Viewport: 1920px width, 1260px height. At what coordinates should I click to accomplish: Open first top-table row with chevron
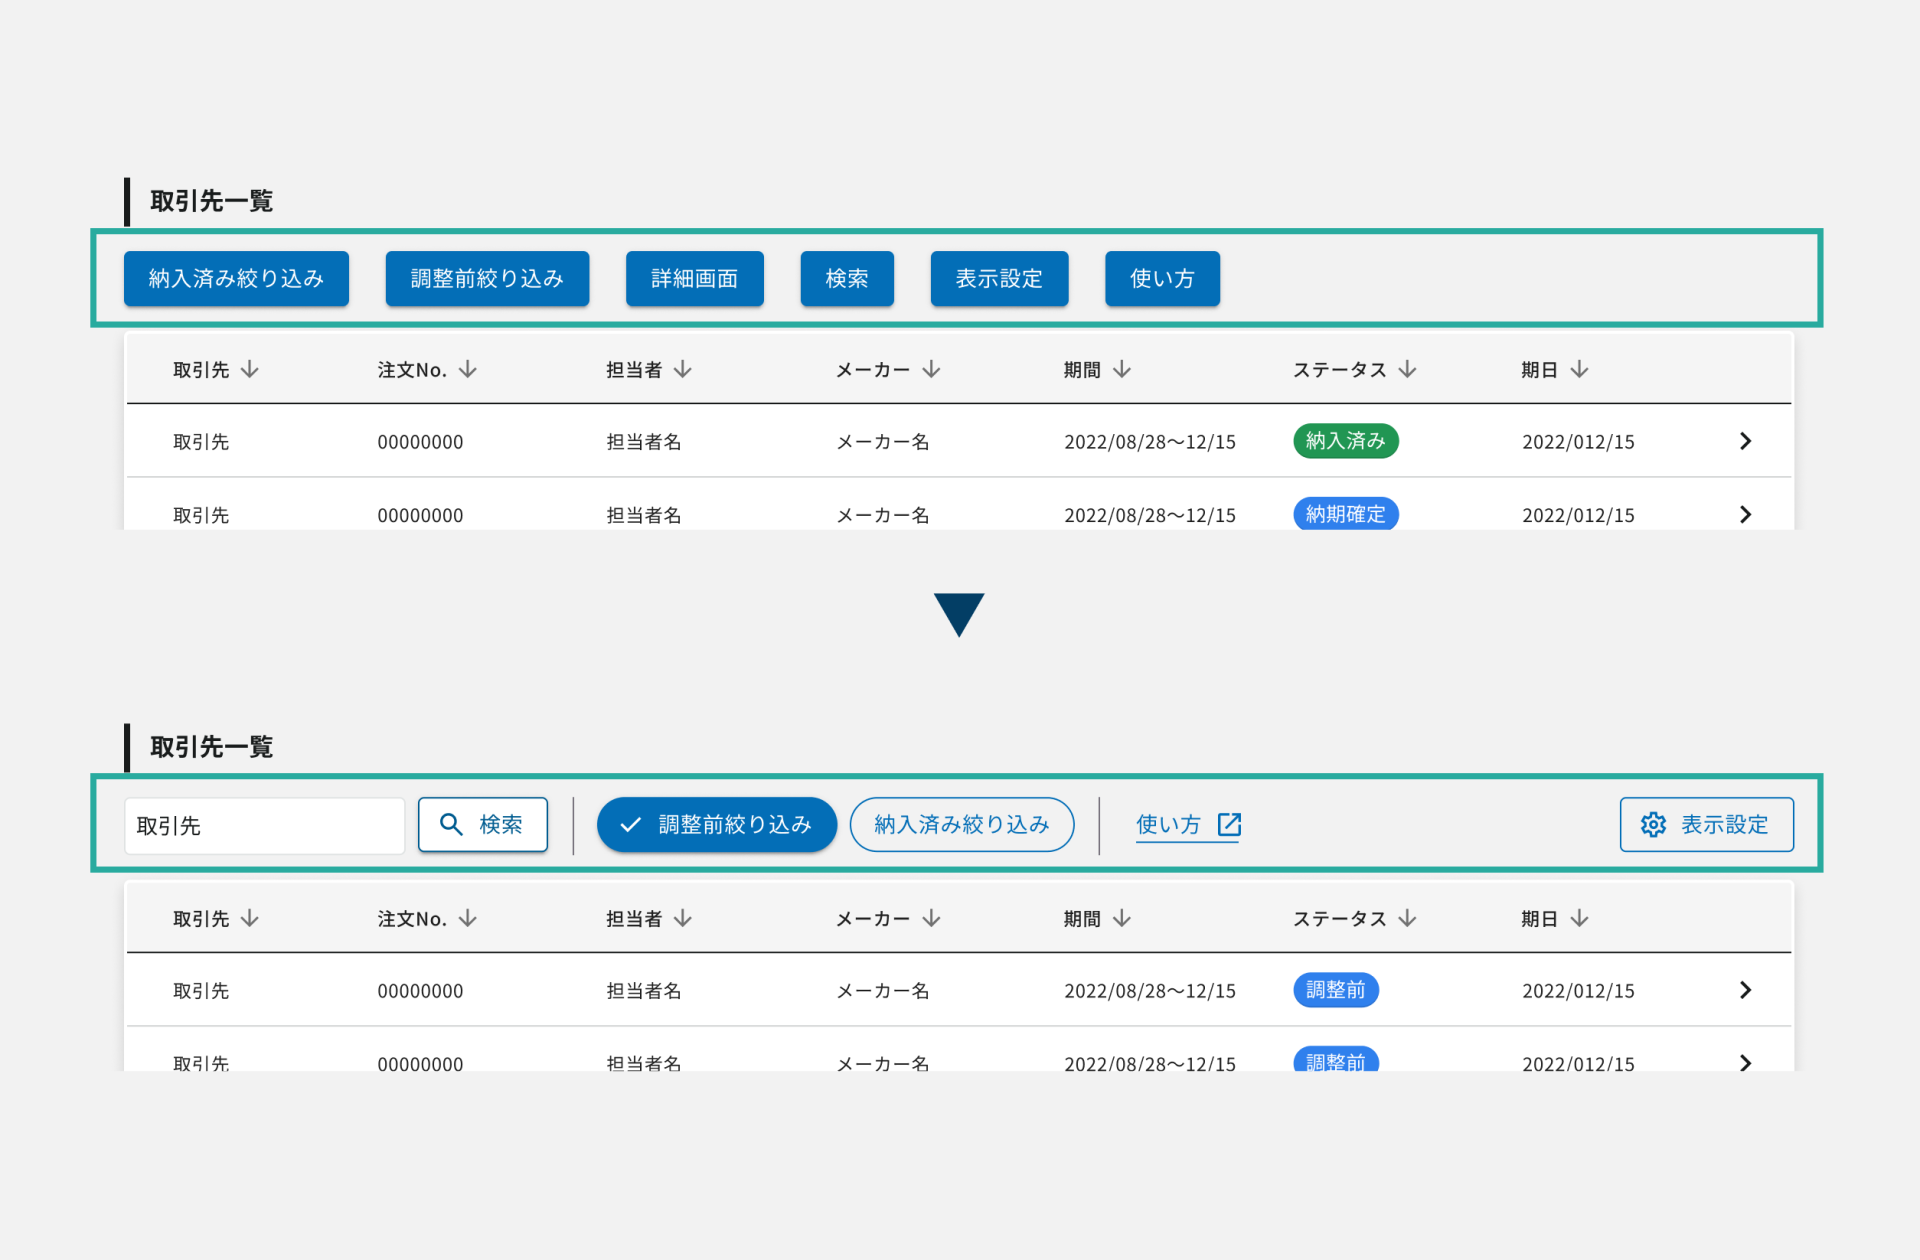(1745, 441)
